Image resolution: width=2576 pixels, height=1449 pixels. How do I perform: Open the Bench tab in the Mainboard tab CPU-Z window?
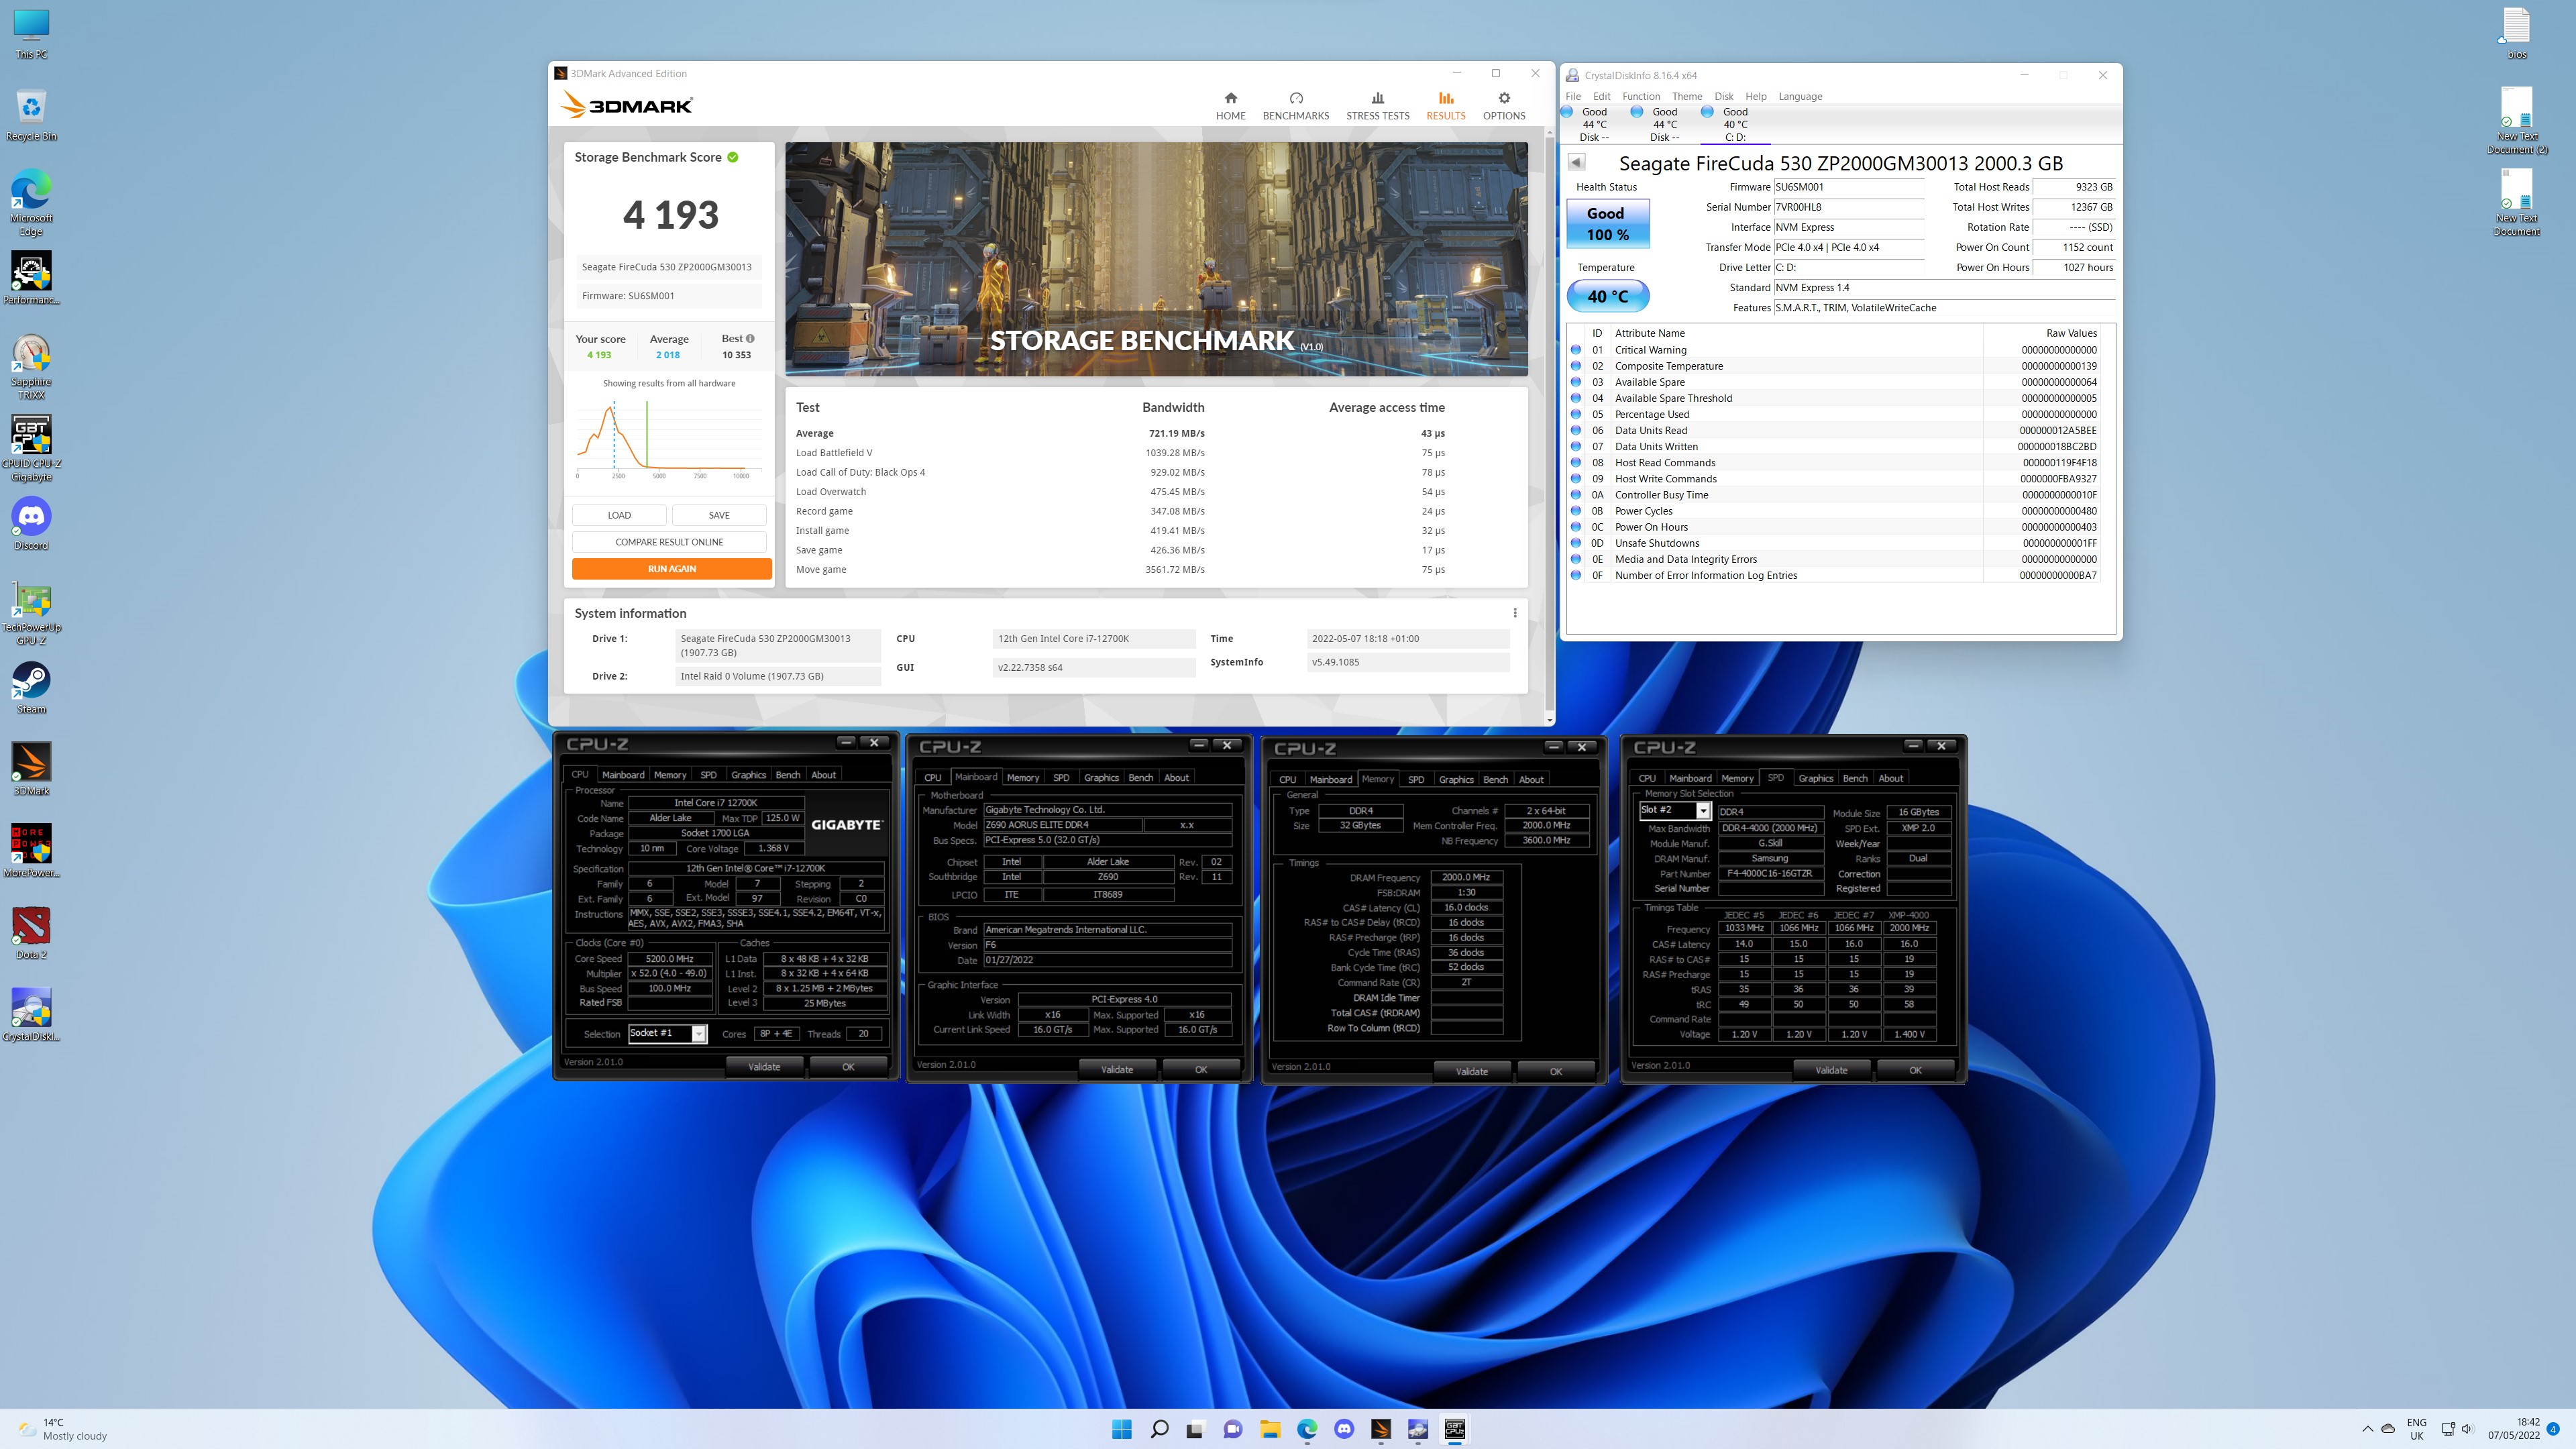1140,777
